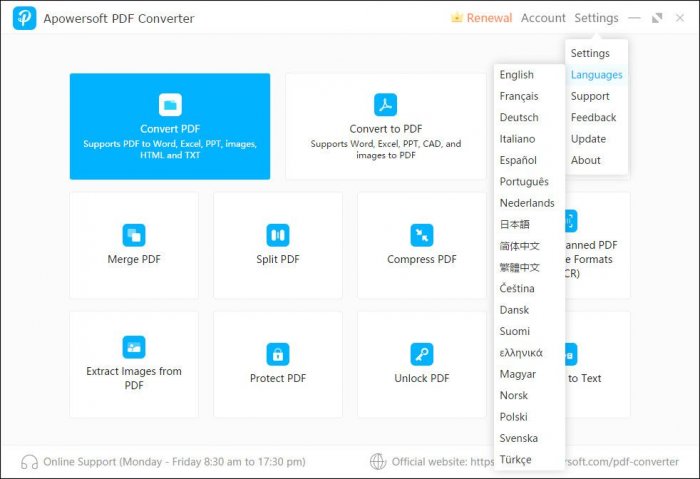
Task: Click the Convert to PDF tile title
Action: pyautogui.click(x=386, y=129)
